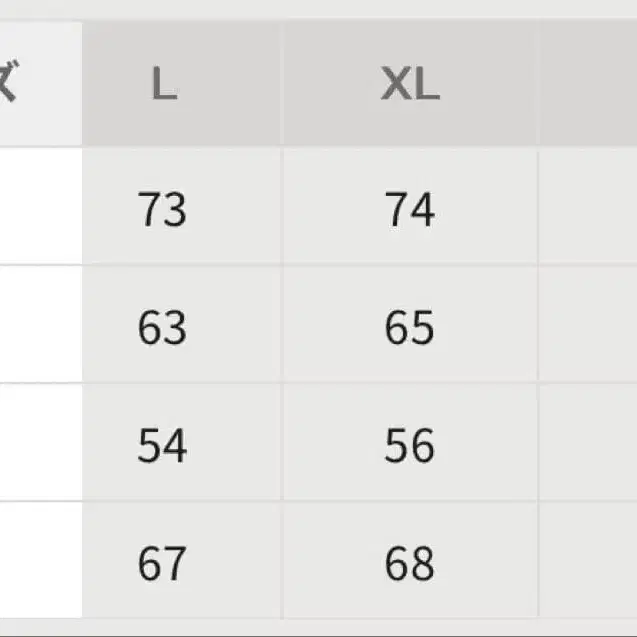Click the cell reading 67
This screenshot has height=637, width=637.
(162, 563)
